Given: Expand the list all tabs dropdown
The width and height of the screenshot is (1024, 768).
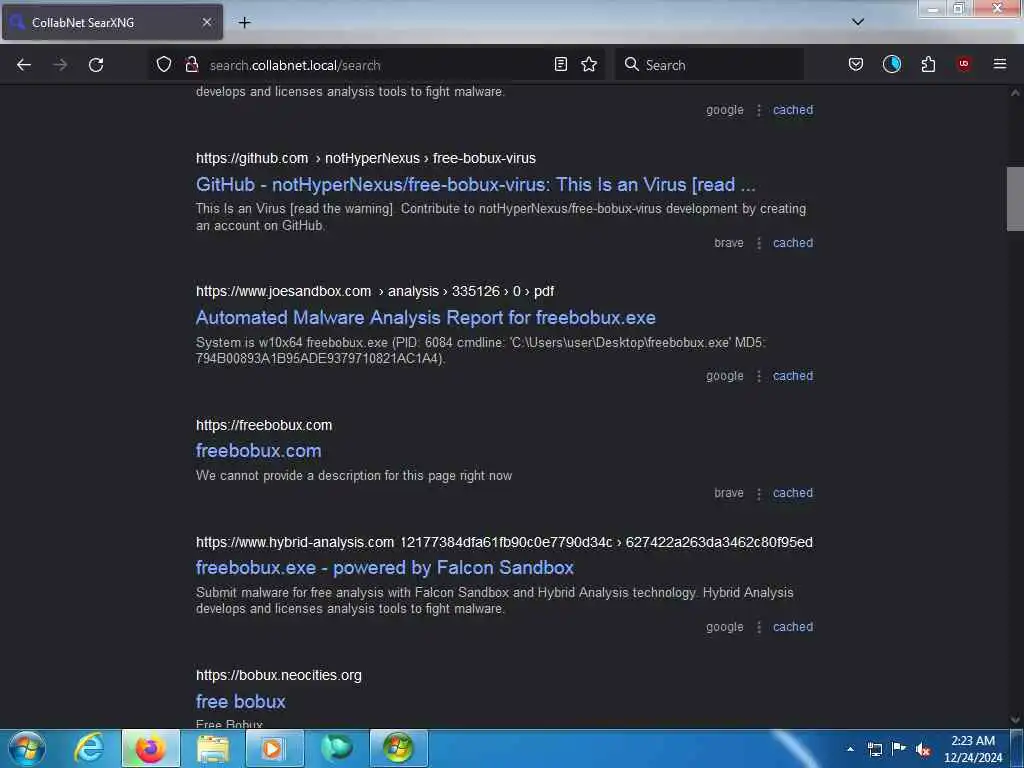Looking at the screenshot, I should (x=858, y=22).
